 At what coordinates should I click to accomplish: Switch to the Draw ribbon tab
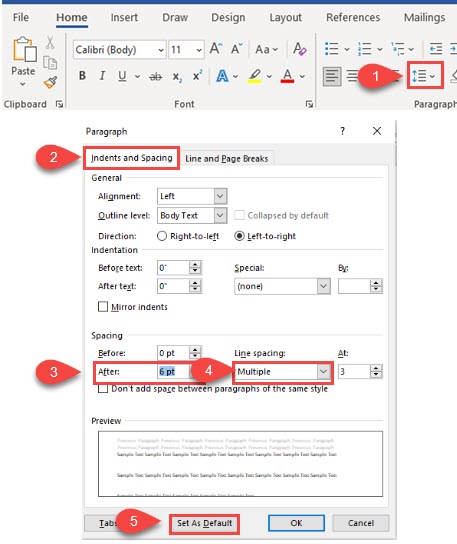175,17
